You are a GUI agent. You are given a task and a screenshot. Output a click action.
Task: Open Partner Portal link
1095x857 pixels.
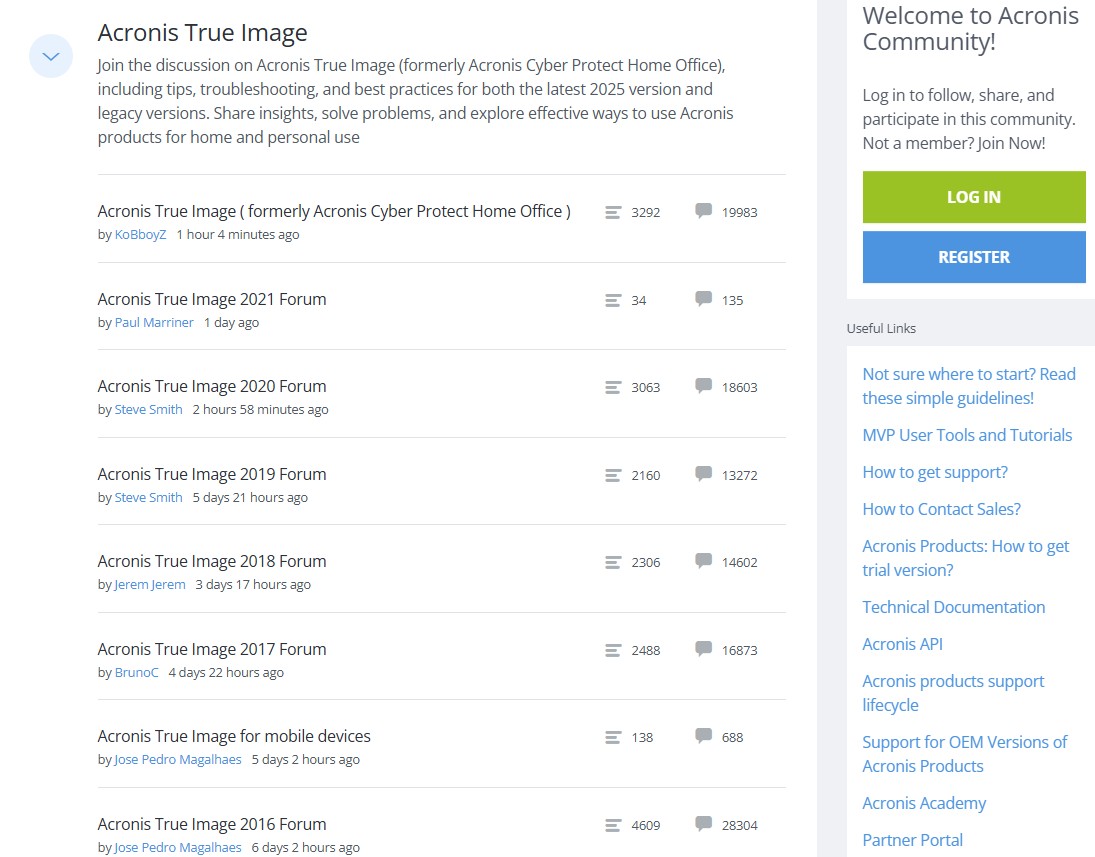pyautogui.click(x=912, y=840)
